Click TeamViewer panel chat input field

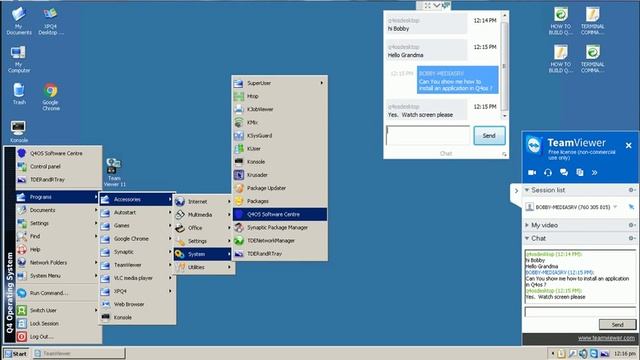pyautogui.click(x=580, y=312)
